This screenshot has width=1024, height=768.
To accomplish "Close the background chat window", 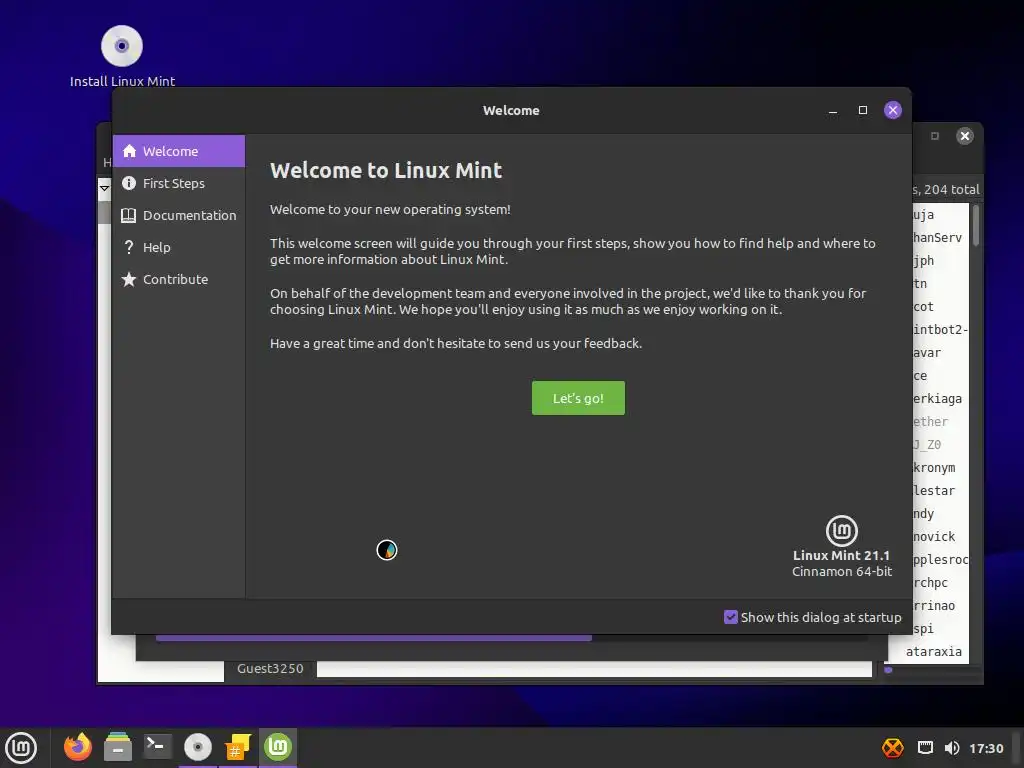I will pyautogui.click(x=965, y=136).
